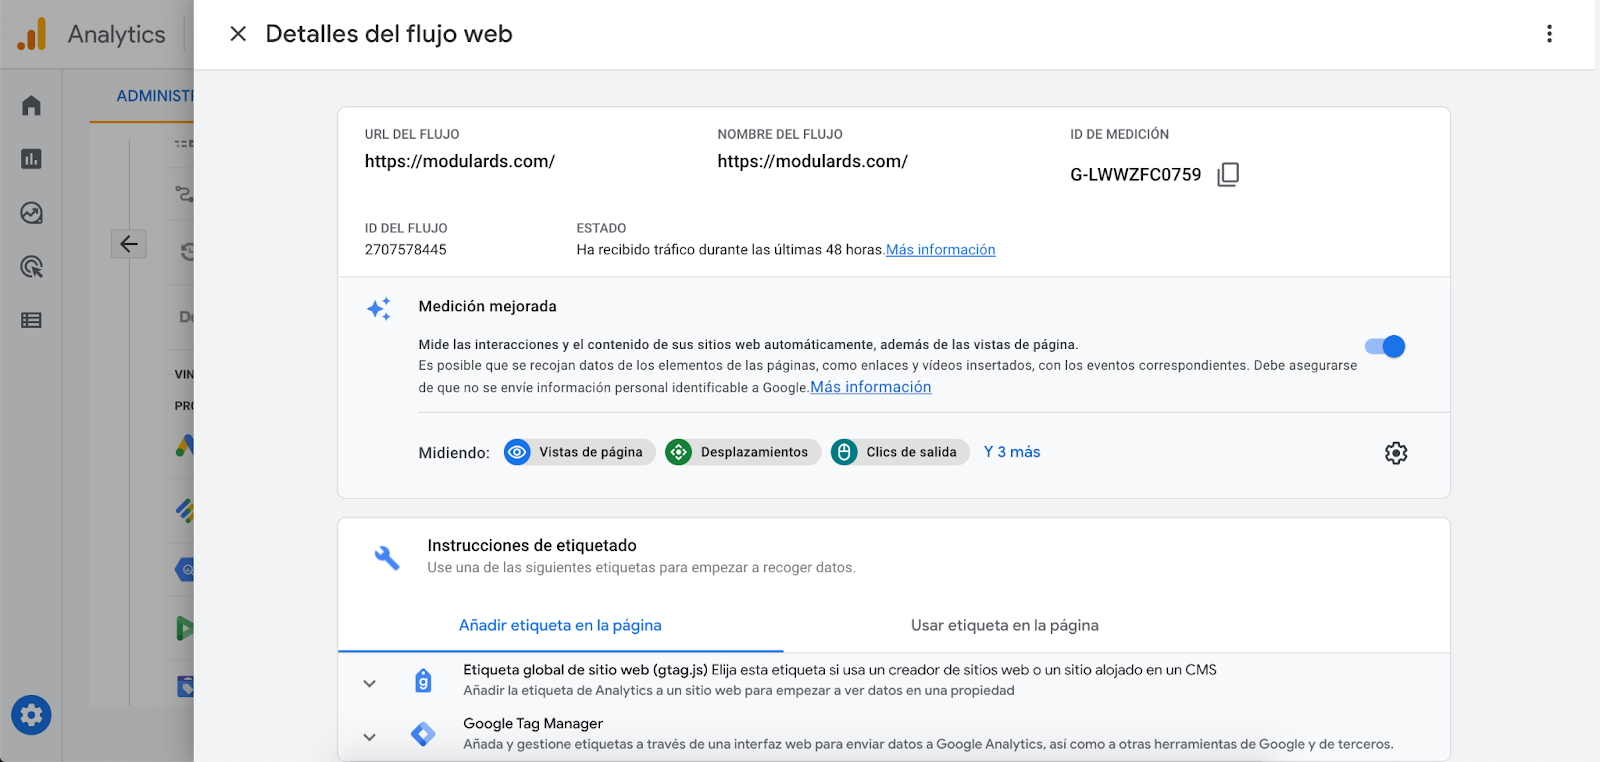Copy the measurement ID G-LWWZFC0759

tap(1228, 174)
